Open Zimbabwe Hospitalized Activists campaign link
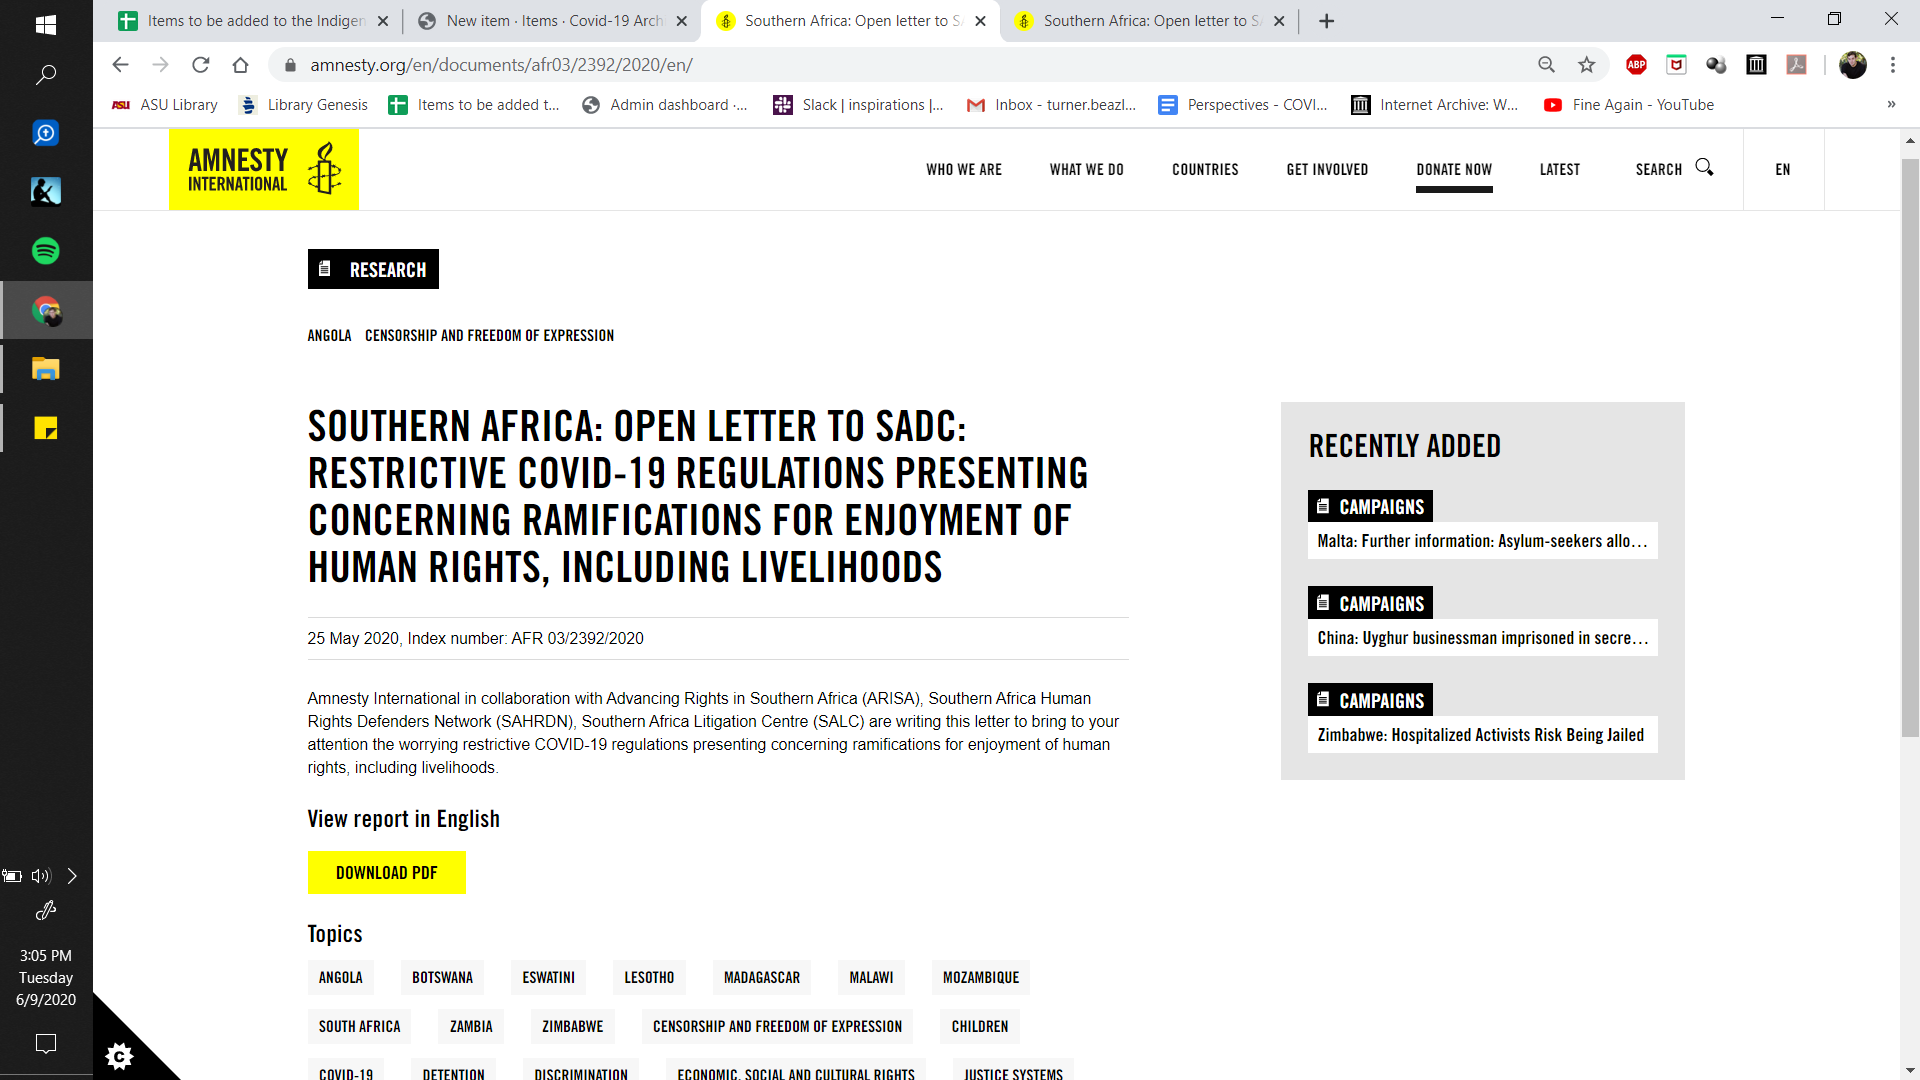Viewport: 1920px width, 1080px height. coord(1480,735)
